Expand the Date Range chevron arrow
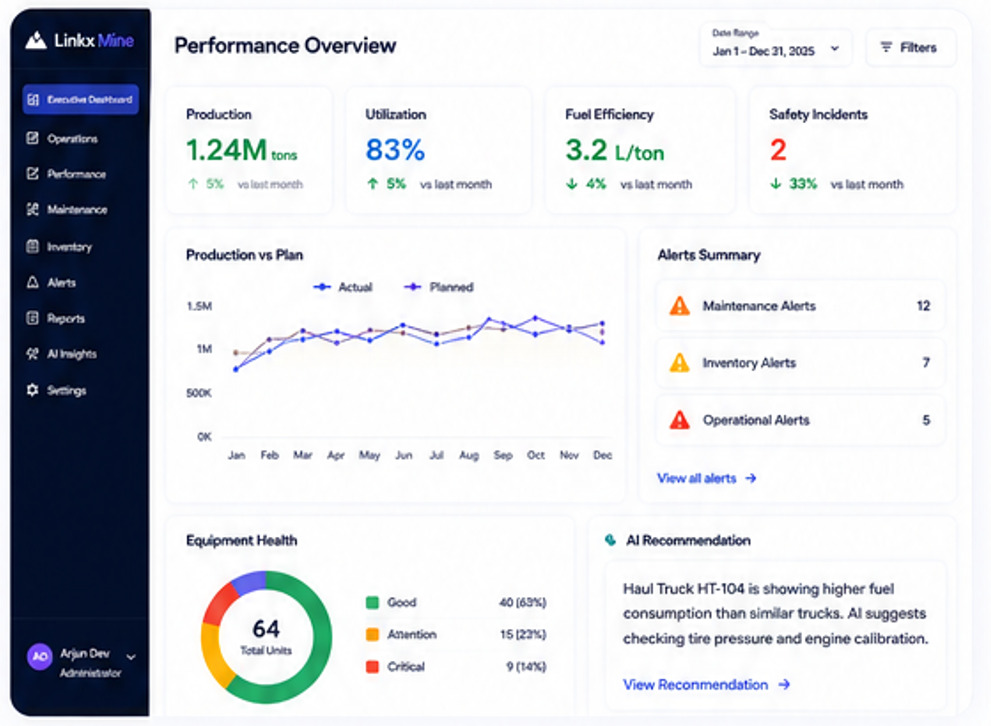991x726 pixels. (x=835, y=48)
